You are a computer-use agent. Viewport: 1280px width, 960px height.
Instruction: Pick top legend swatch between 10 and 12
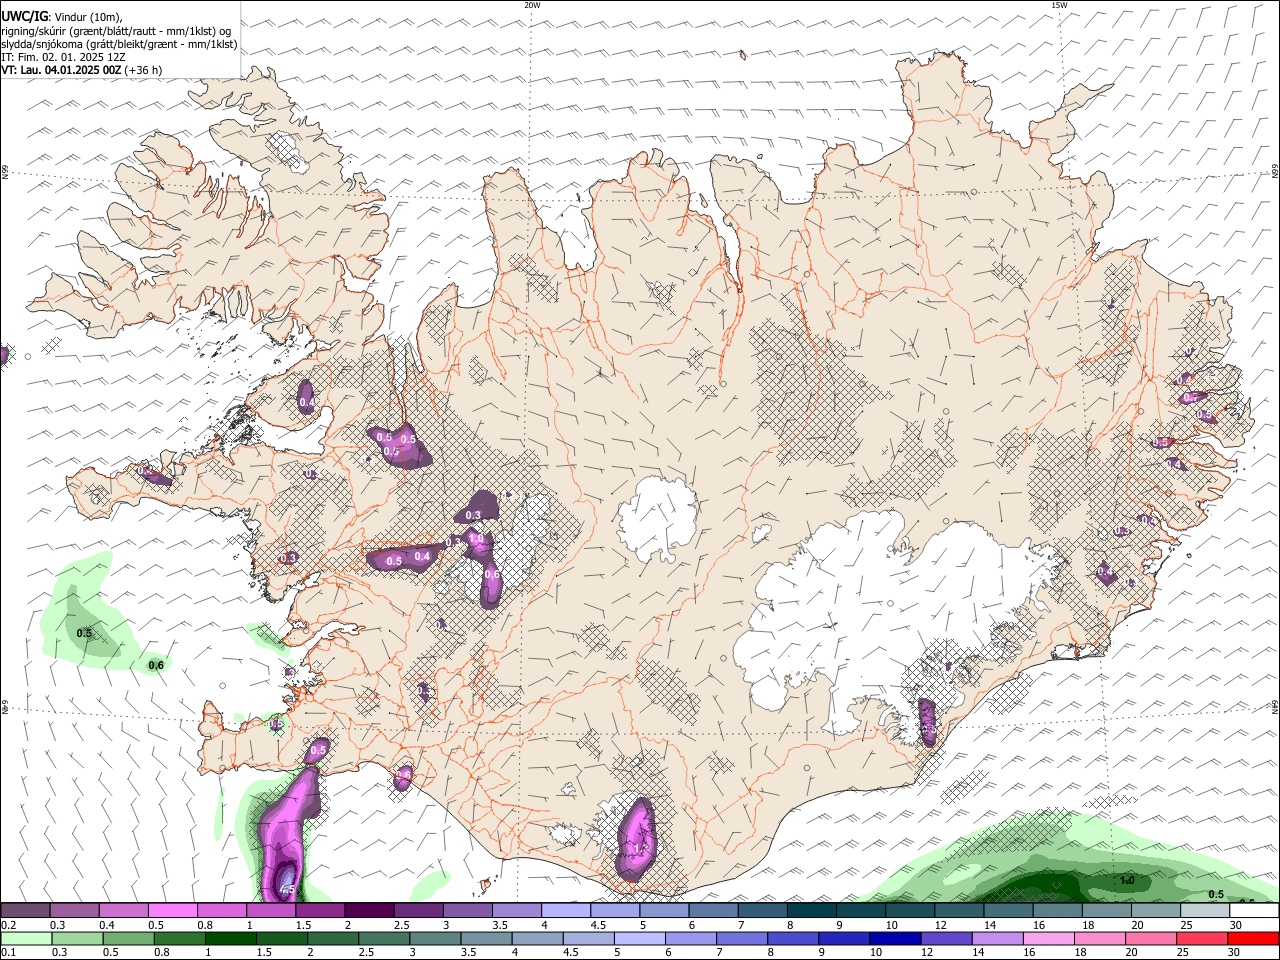click(909, 910)
